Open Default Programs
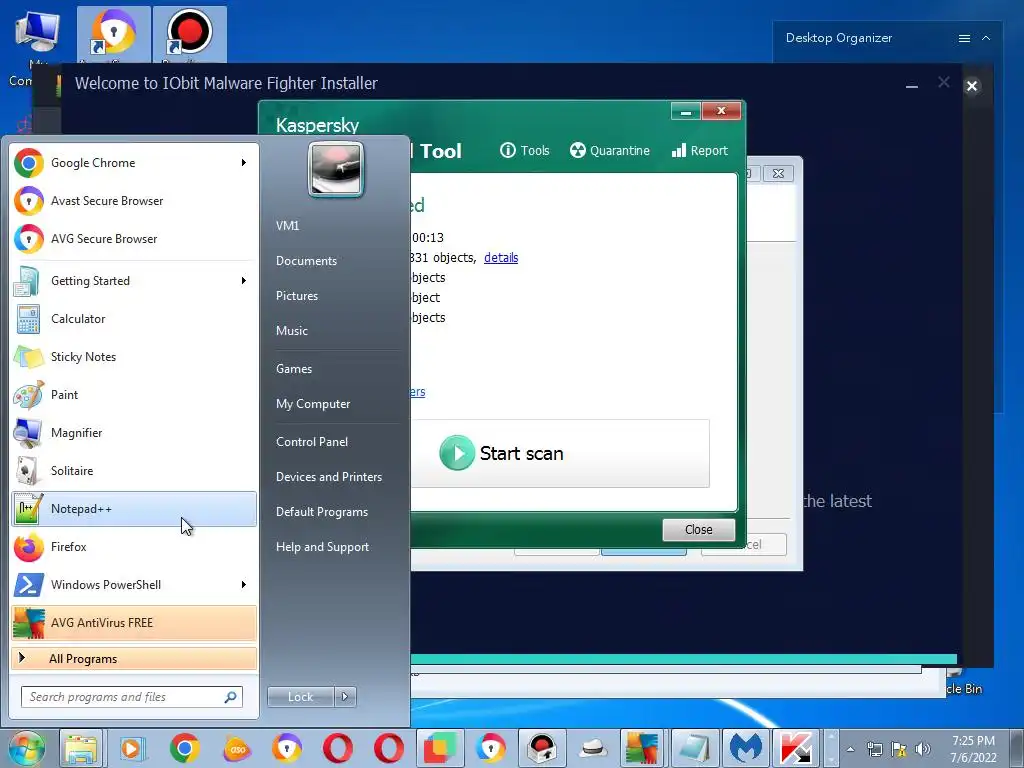The height and width of the screenshot is (768, 1024). point(321,512)
